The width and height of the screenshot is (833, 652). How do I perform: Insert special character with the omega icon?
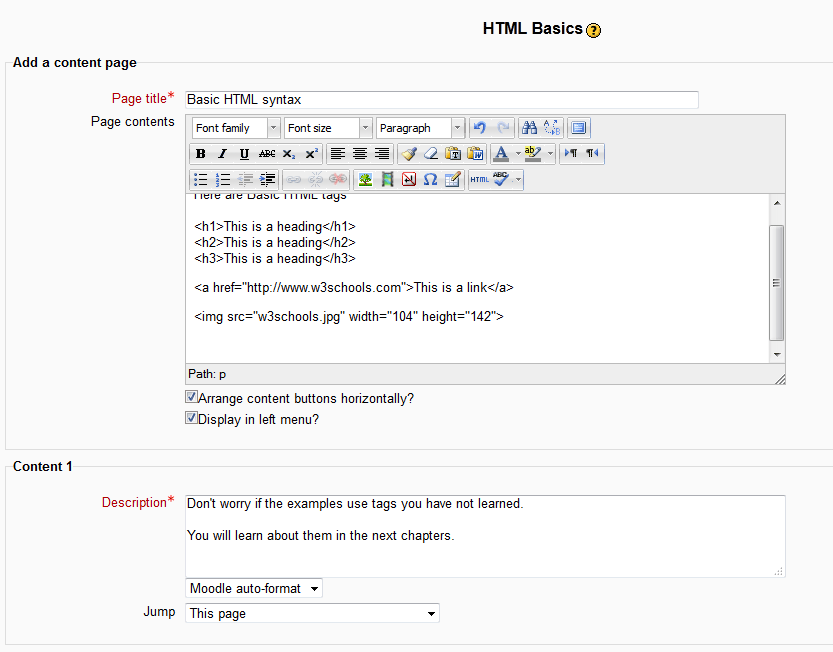[430, 180]
